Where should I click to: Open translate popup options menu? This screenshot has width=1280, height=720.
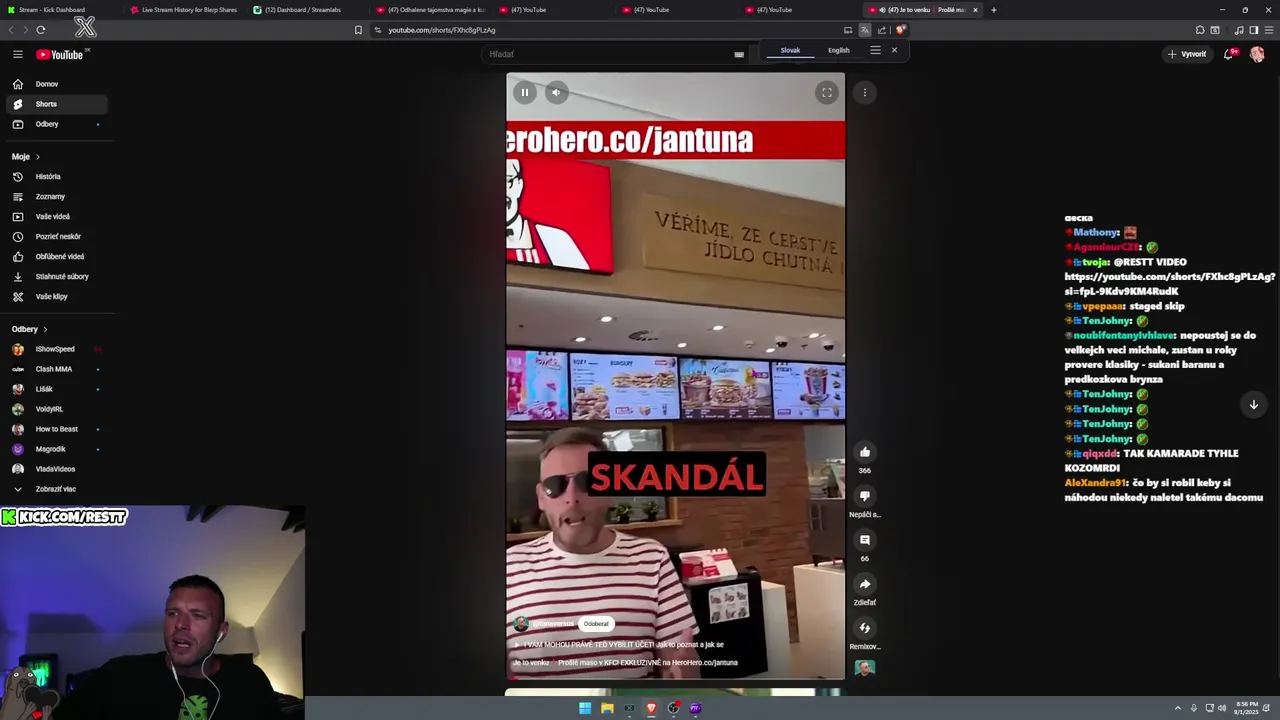click(x=875, y=50)
